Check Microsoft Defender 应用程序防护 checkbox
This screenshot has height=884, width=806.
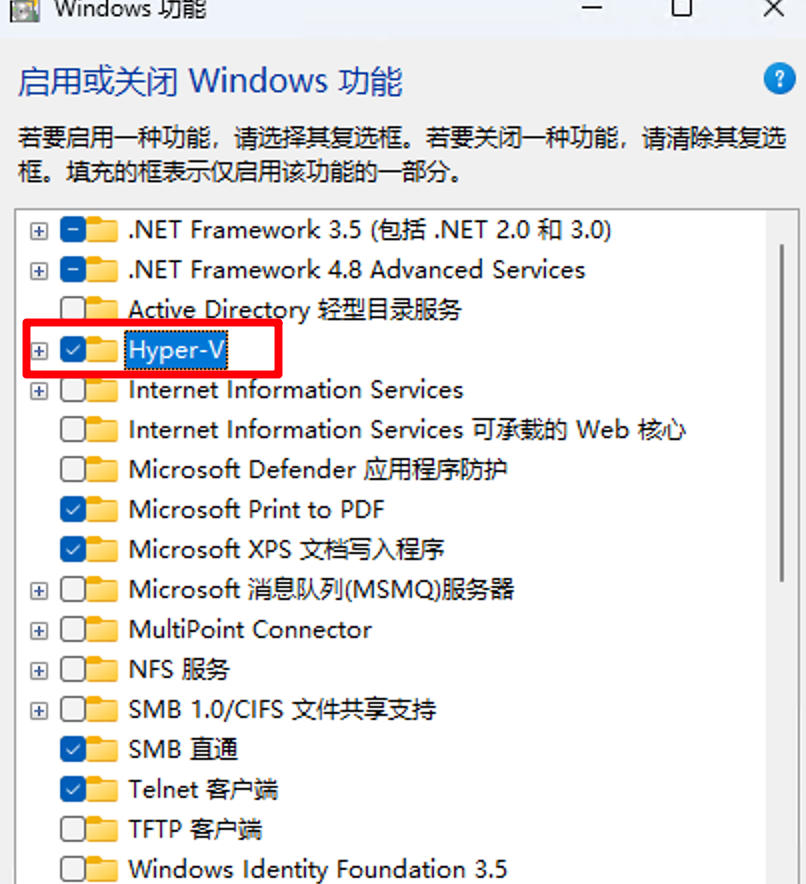72,470
